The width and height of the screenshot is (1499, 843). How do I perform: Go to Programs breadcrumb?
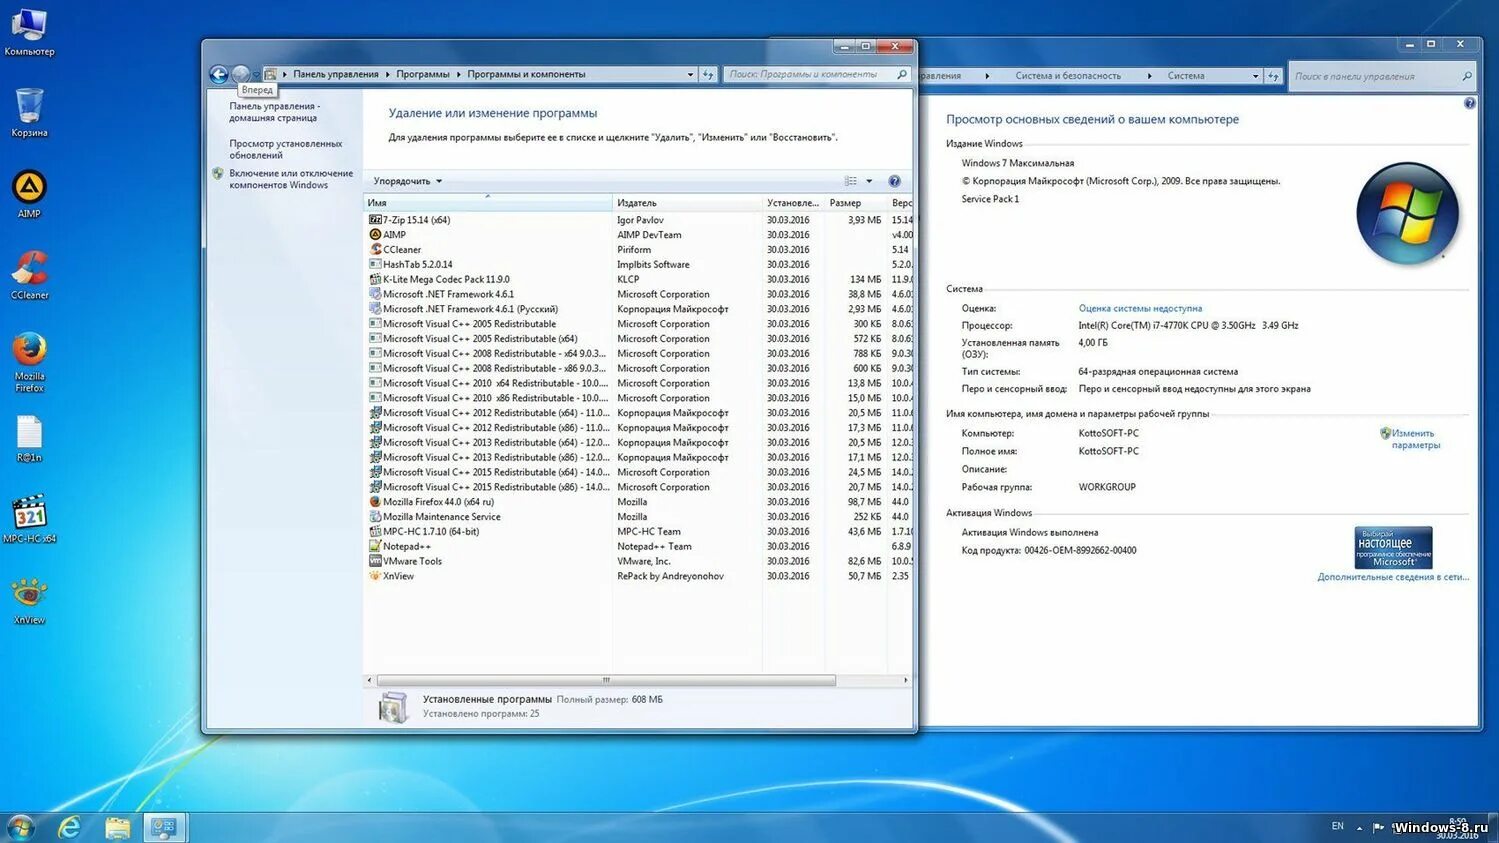423,74
